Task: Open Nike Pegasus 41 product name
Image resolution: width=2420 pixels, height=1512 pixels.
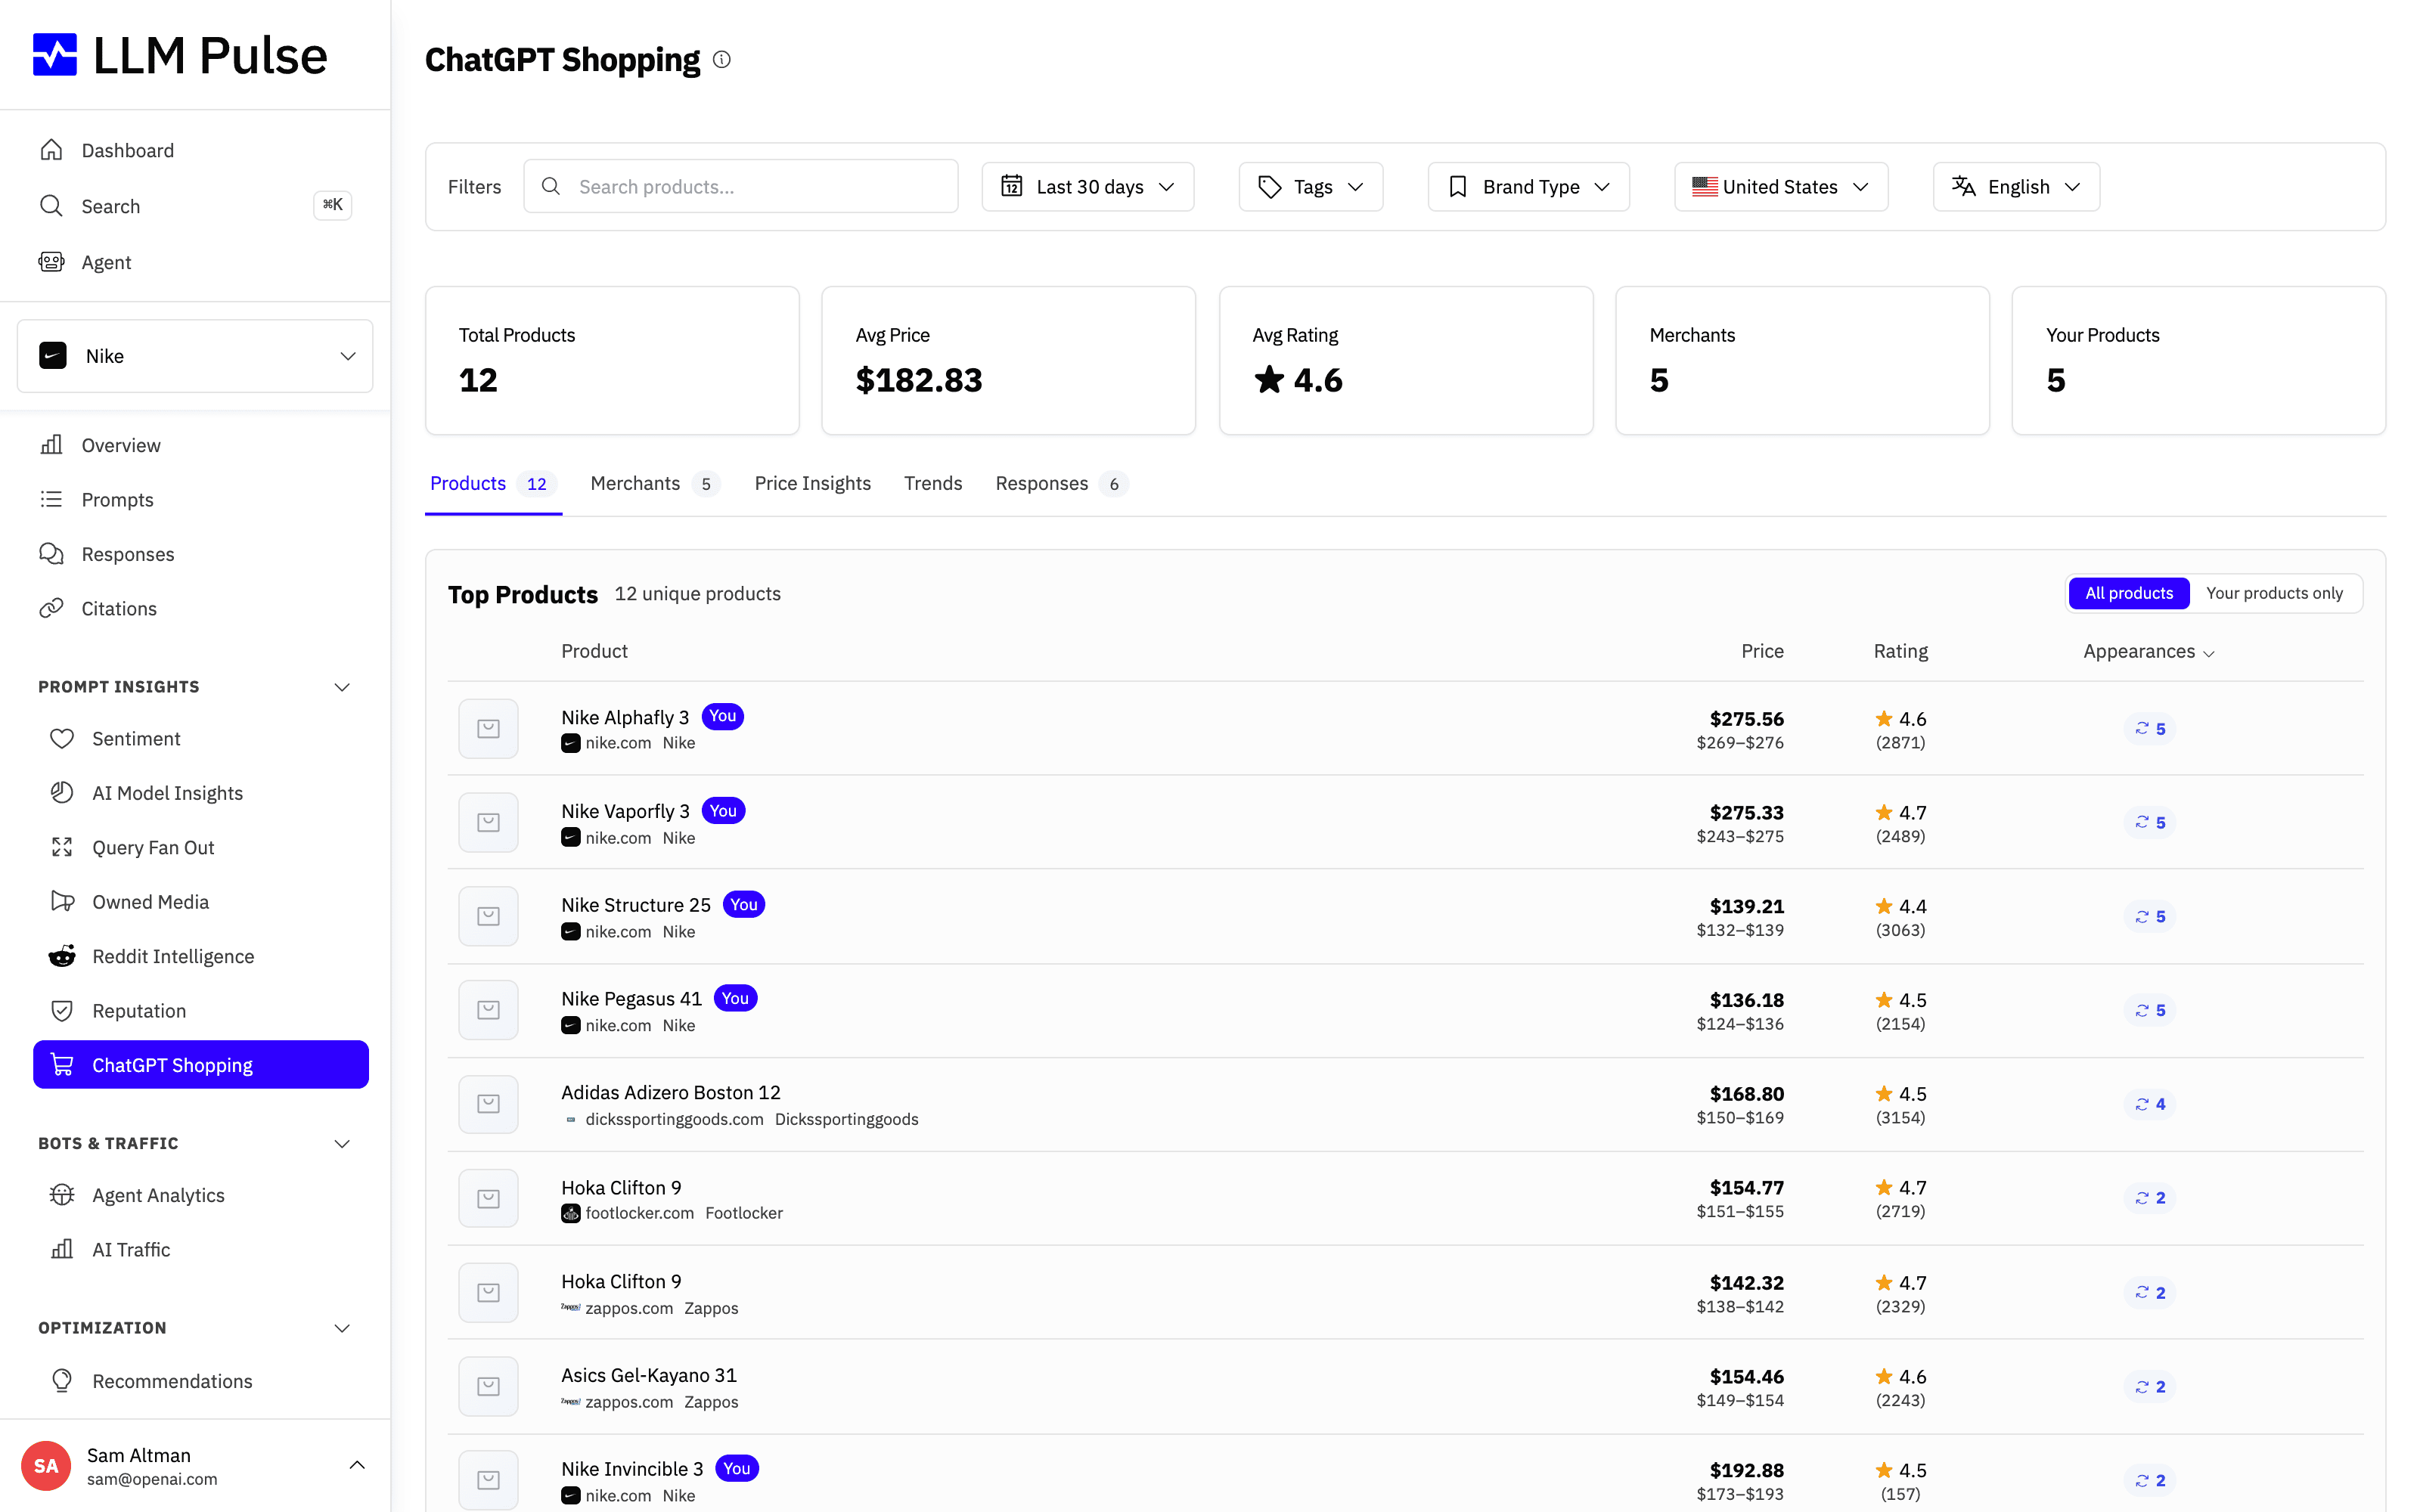Action: point(630,998)
